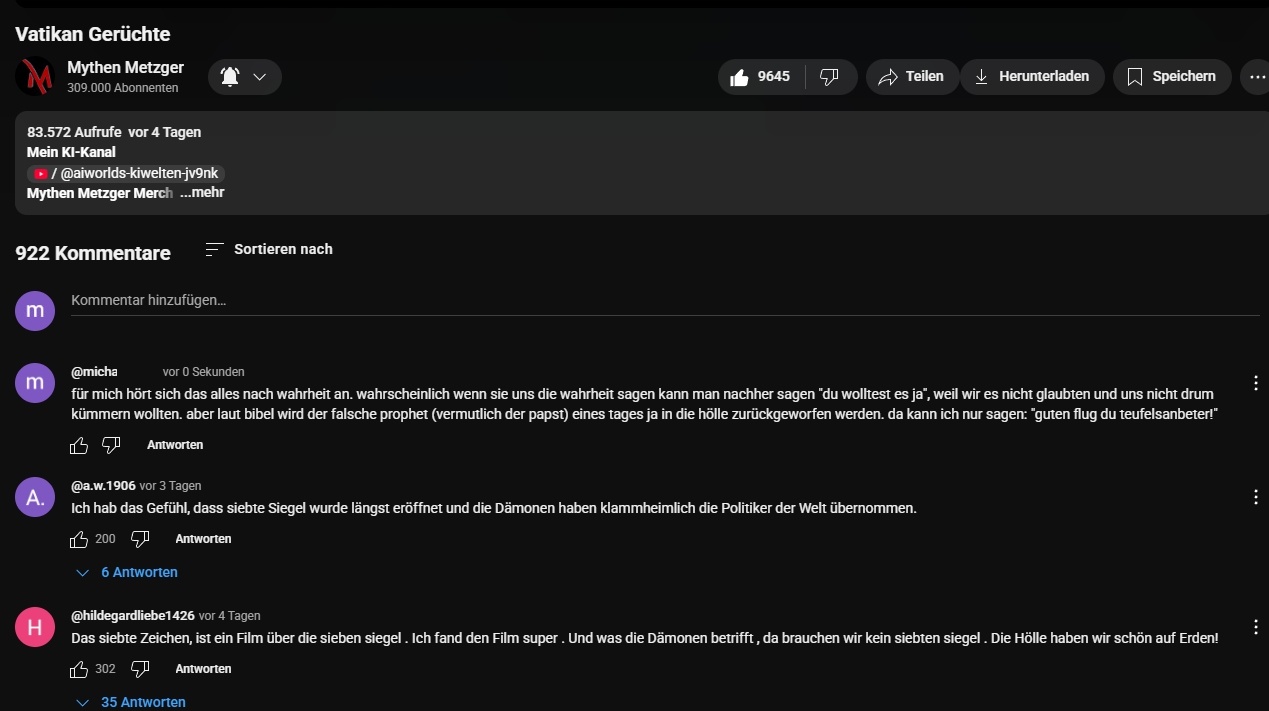Like the comment by @a.w.1906
This screenshot has width=1269, height=711.
79,539
